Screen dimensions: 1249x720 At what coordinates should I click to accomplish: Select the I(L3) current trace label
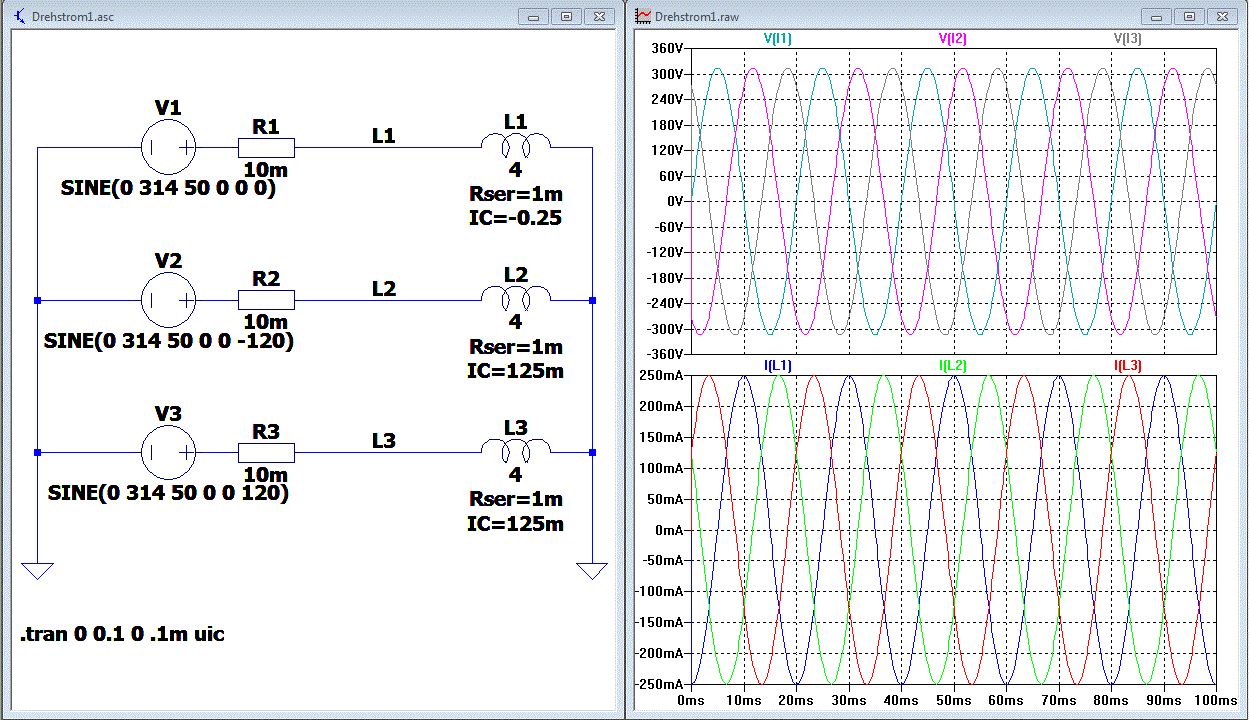(1127, 366)
